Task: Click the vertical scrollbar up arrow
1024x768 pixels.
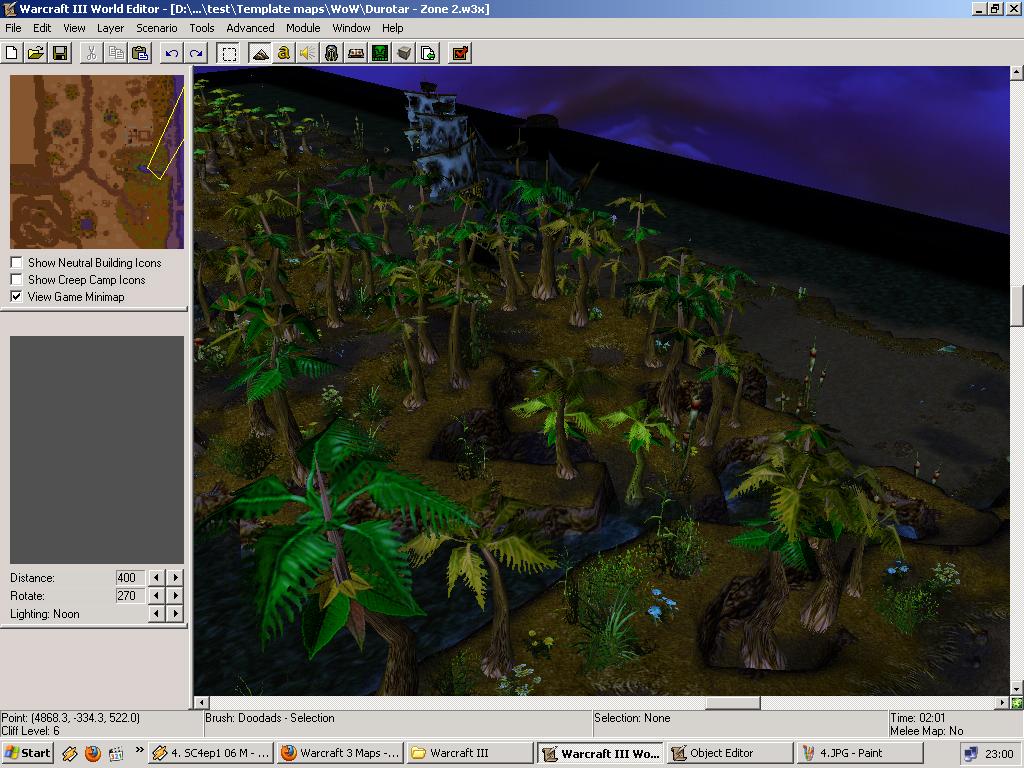Action: coord(1017,72)
